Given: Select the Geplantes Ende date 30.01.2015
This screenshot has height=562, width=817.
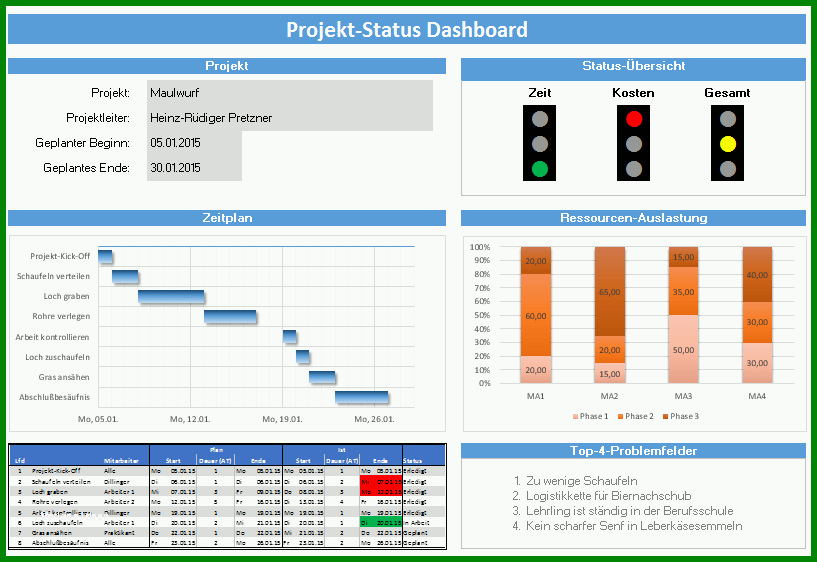Looking at the screenshot, I should coord(194,168).
